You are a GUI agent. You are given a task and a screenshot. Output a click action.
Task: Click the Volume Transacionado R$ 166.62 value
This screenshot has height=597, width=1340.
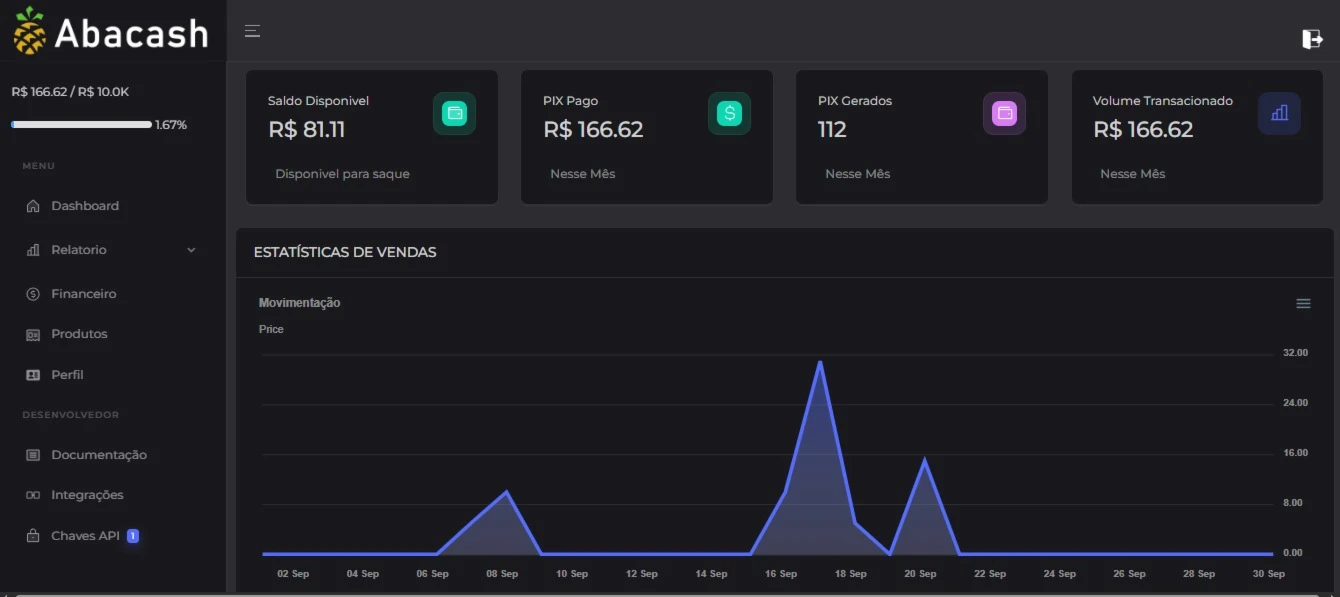1143,129
